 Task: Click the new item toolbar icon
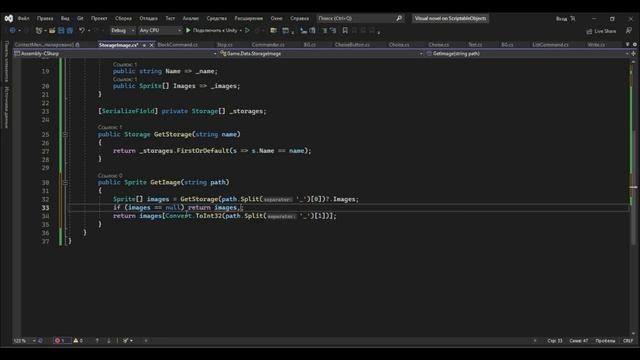39,30
